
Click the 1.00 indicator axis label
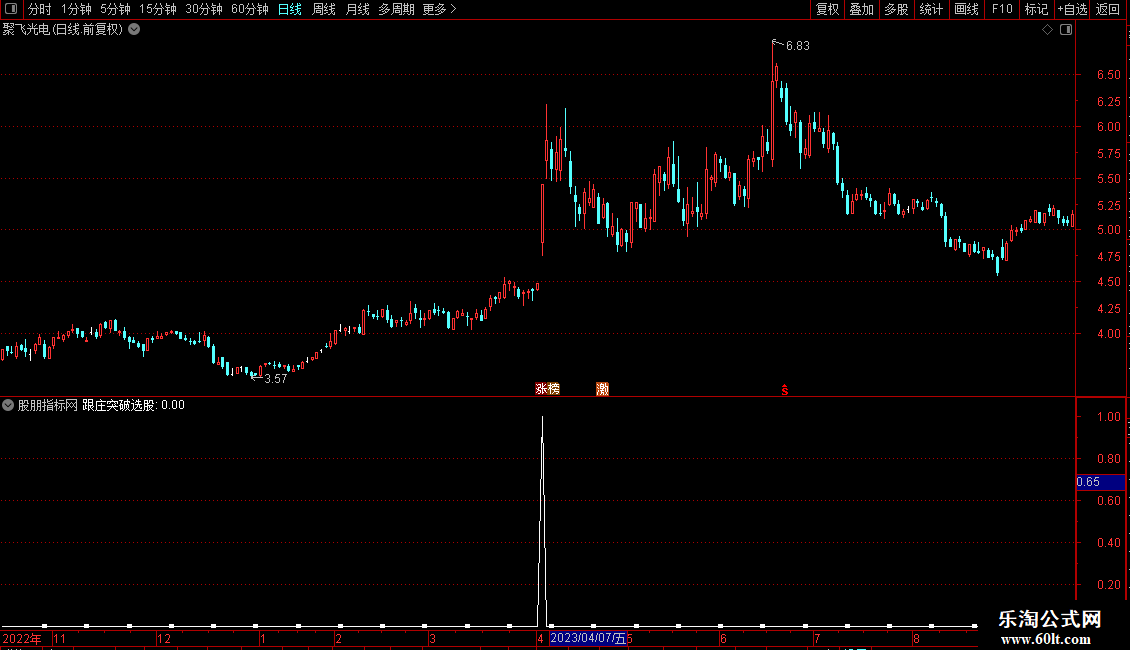1108,417
